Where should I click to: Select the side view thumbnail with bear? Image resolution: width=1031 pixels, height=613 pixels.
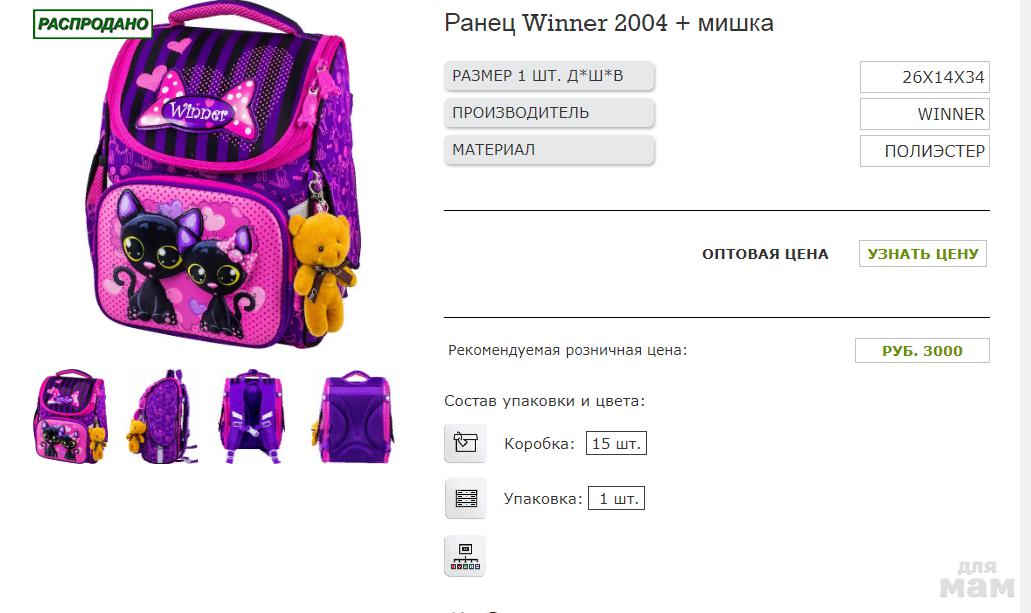pos(161,416)
